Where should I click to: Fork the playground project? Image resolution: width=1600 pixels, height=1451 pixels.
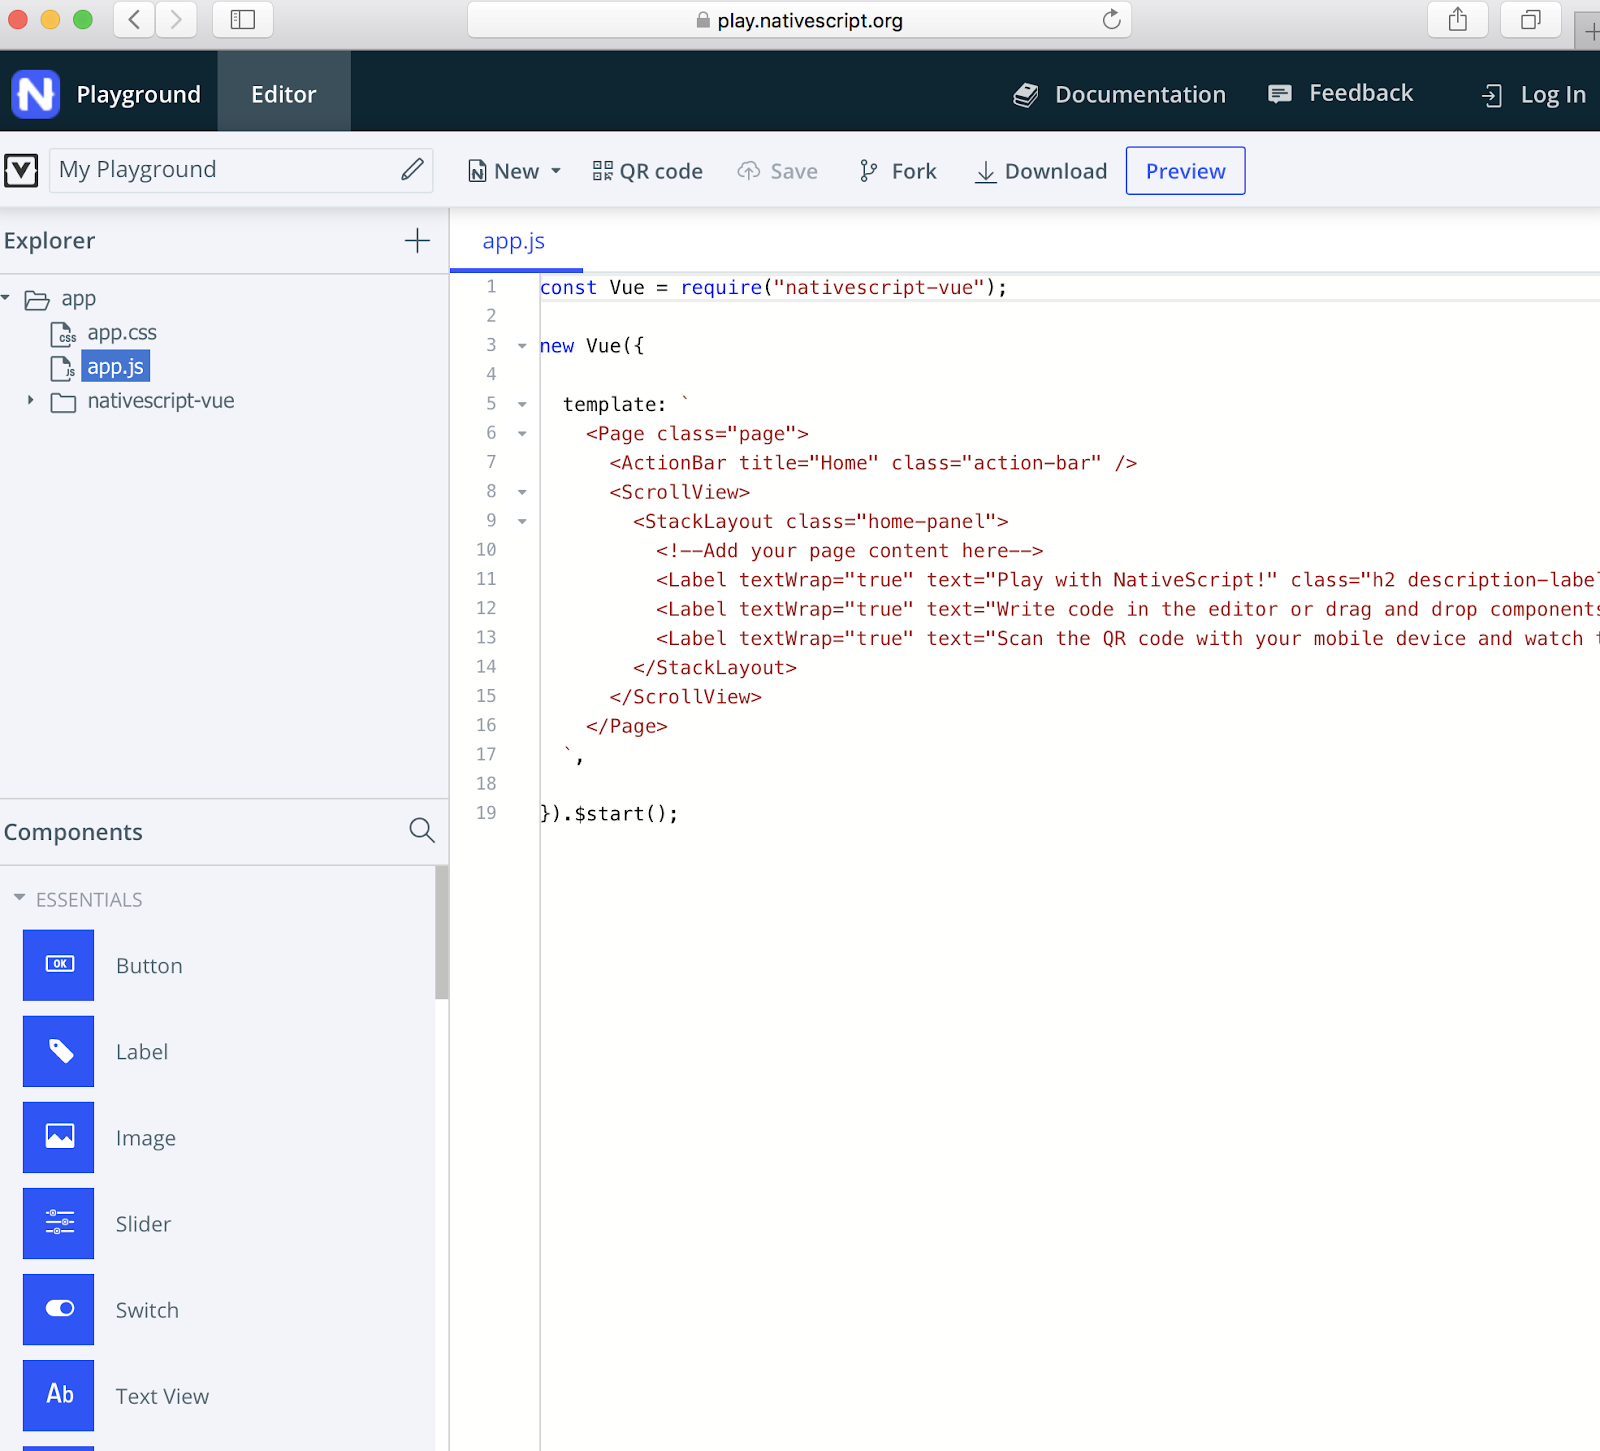click(x=897, y=171)
